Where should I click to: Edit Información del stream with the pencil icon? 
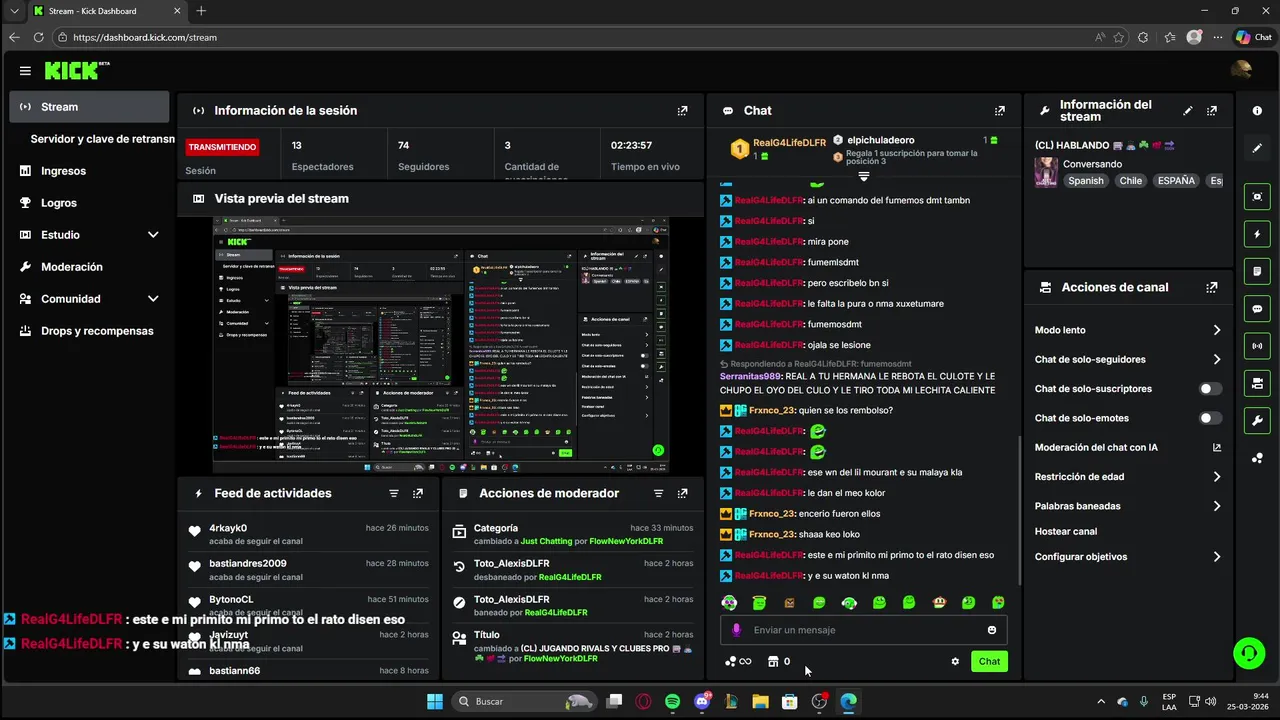click(x=1188, y=111)
